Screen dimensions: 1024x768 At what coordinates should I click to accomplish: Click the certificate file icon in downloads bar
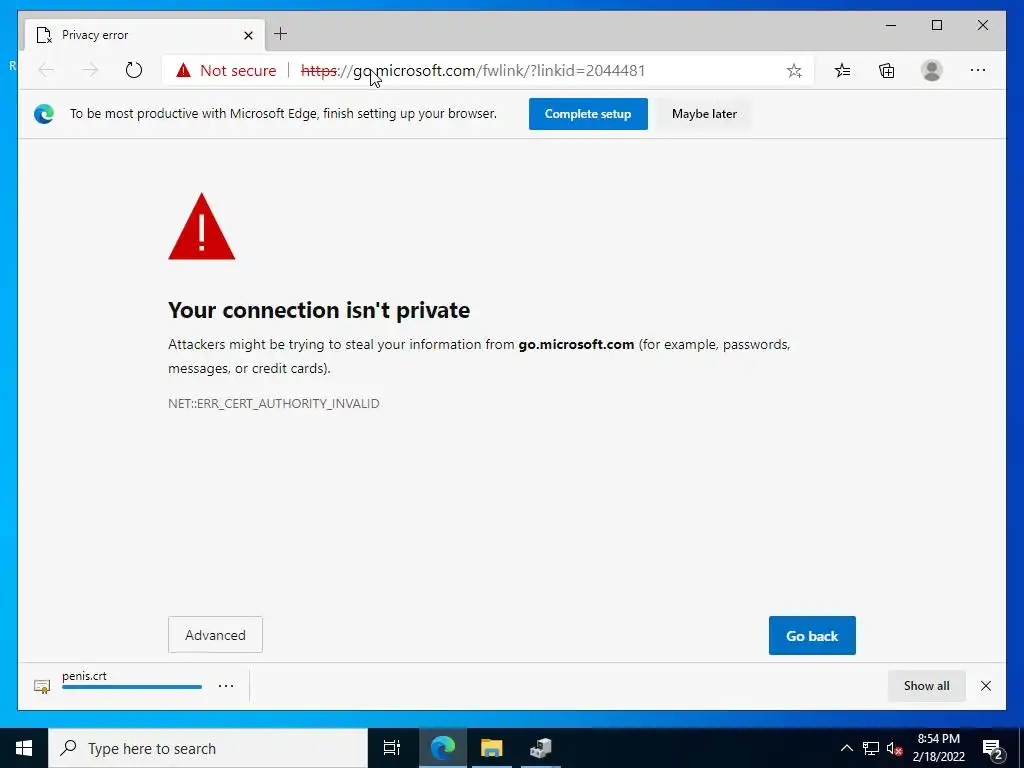pos(42,686)
